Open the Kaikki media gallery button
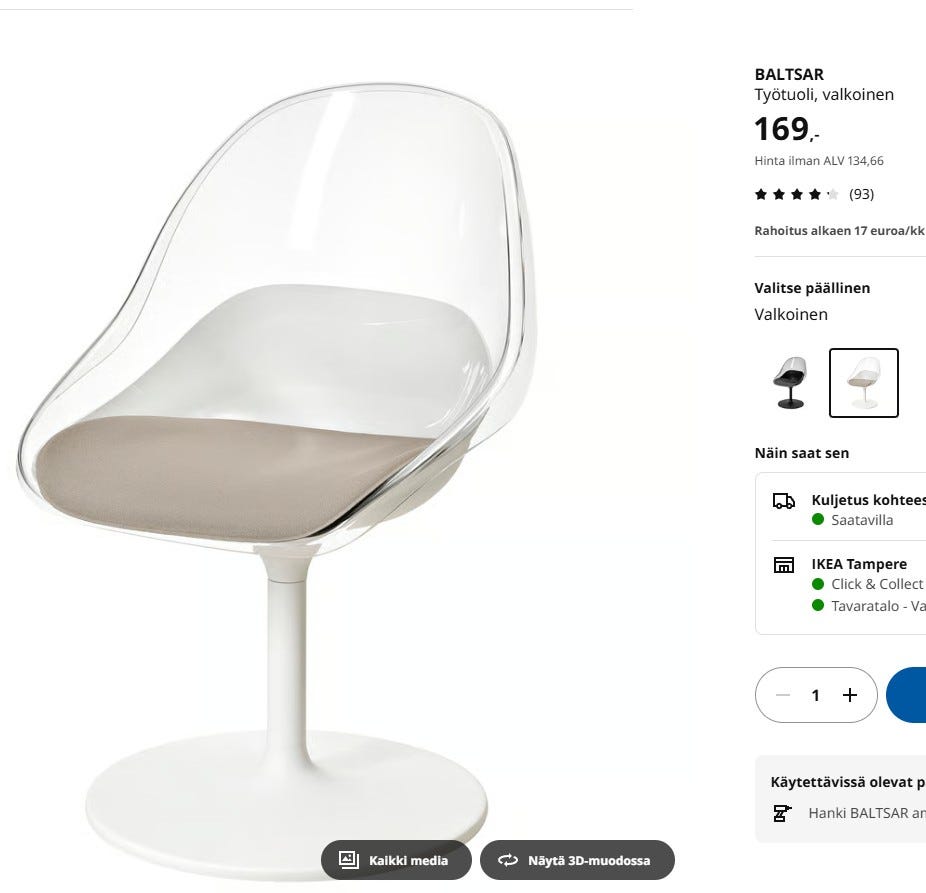 [x=396, y=860]
